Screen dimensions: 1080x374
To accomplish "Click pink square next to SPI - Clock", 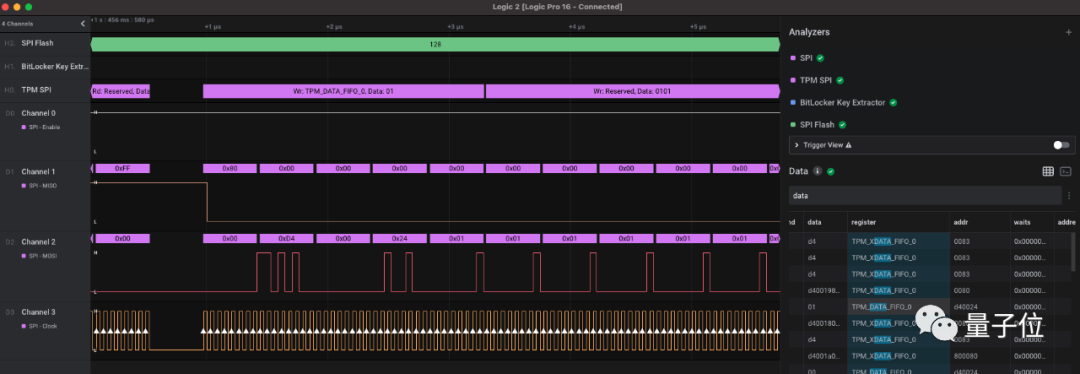I will pos(24,326).
